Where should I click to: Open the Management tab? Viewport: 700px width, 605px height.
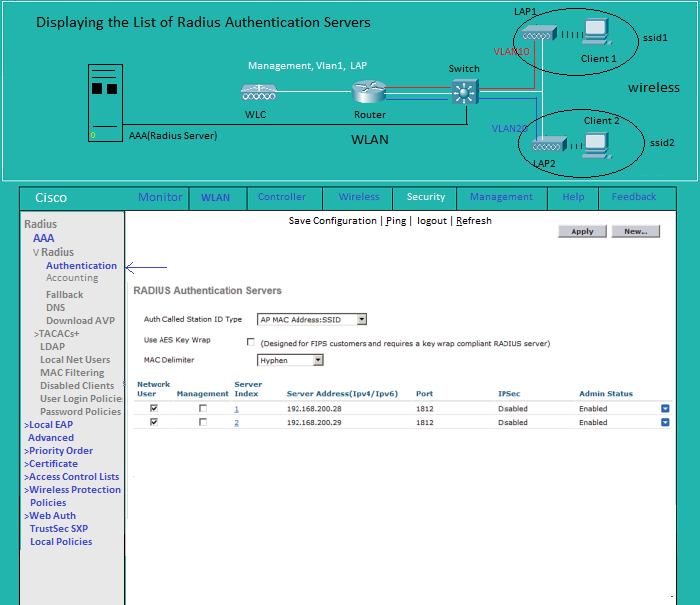[x=501, y=197]
